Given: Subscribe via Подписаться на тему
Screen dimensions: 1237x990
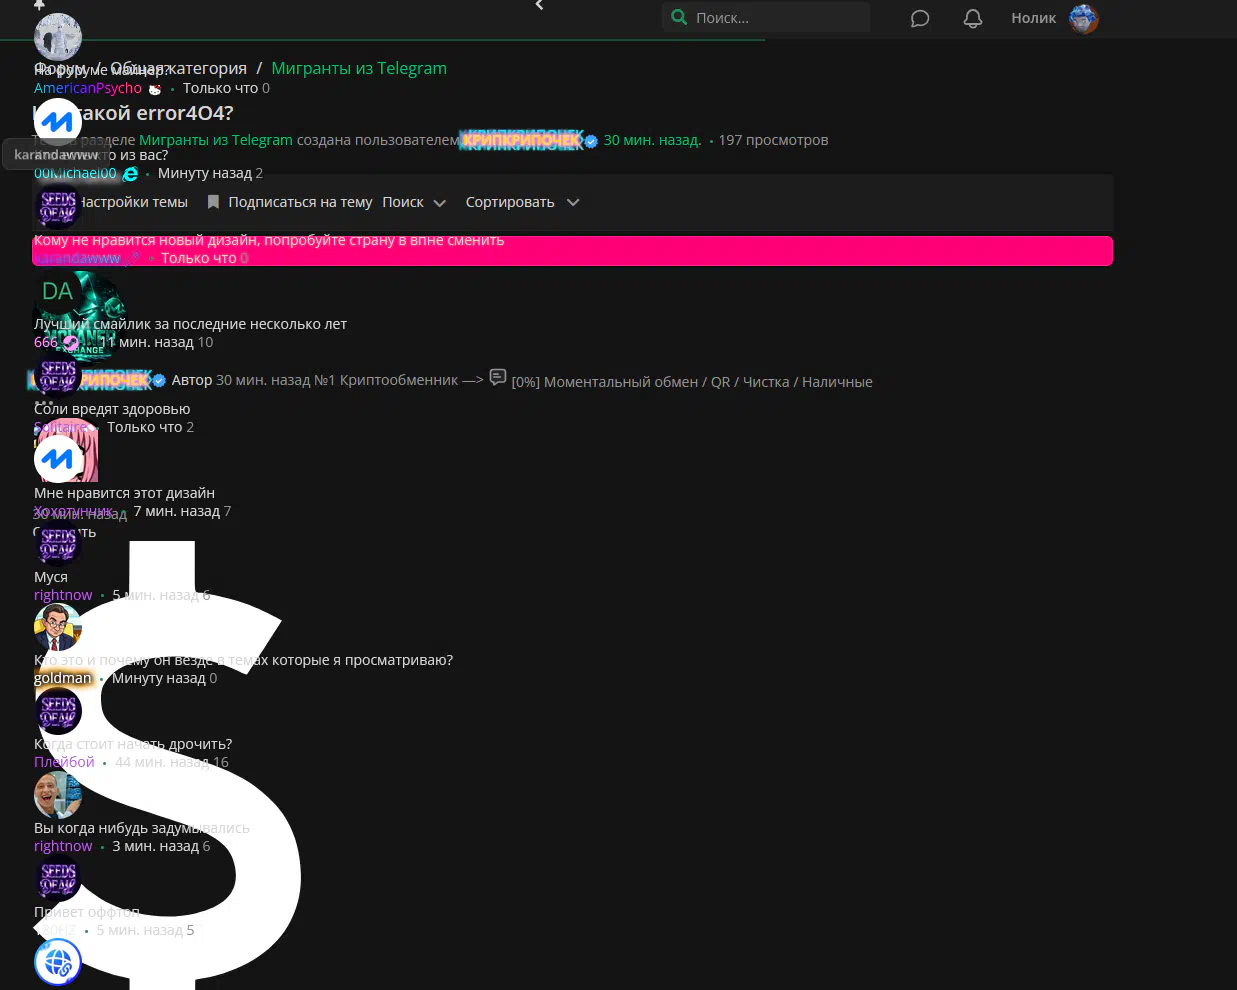Looking at the screenshot, I should coord(300,202).
